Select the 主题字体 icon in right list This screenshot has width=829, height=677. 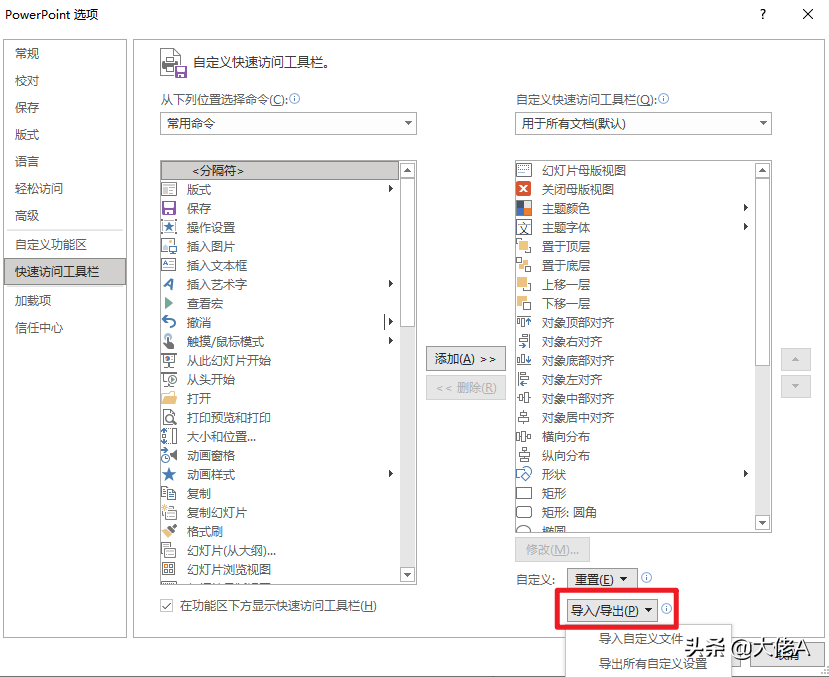pos(523,227)
